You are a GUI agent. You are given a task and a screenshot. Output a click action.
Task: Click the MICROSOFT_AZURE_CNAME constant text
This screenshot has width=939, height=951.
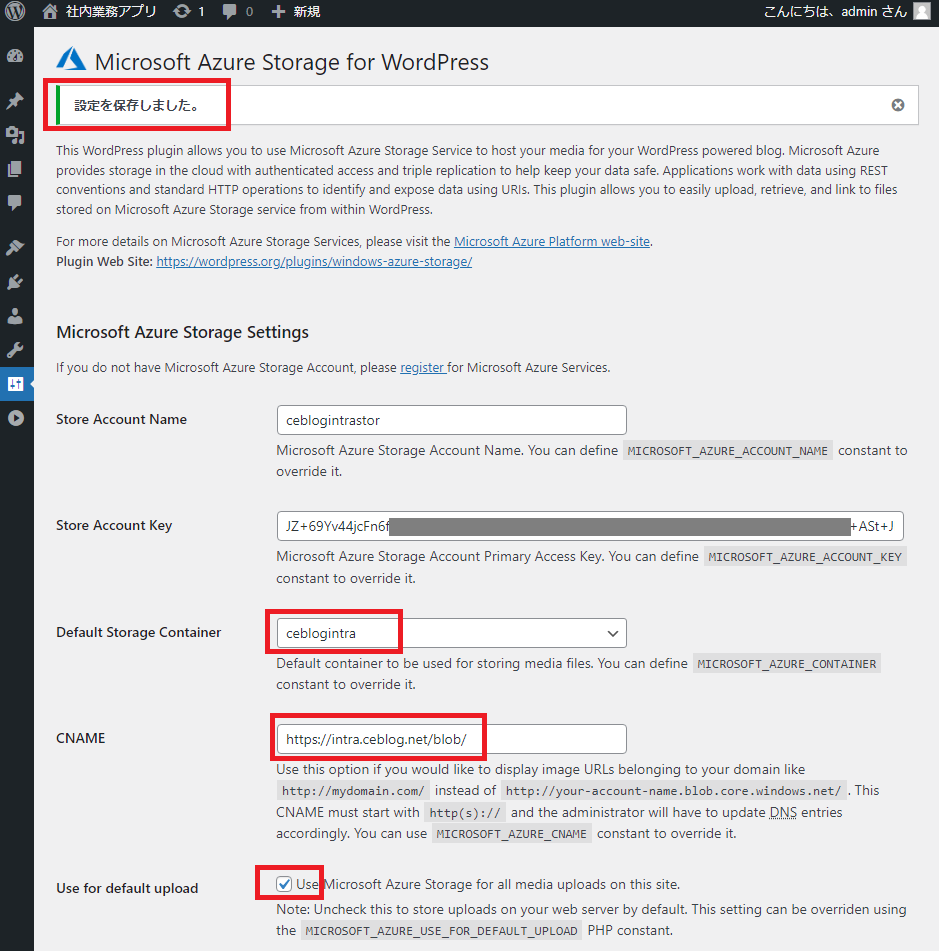511,834
